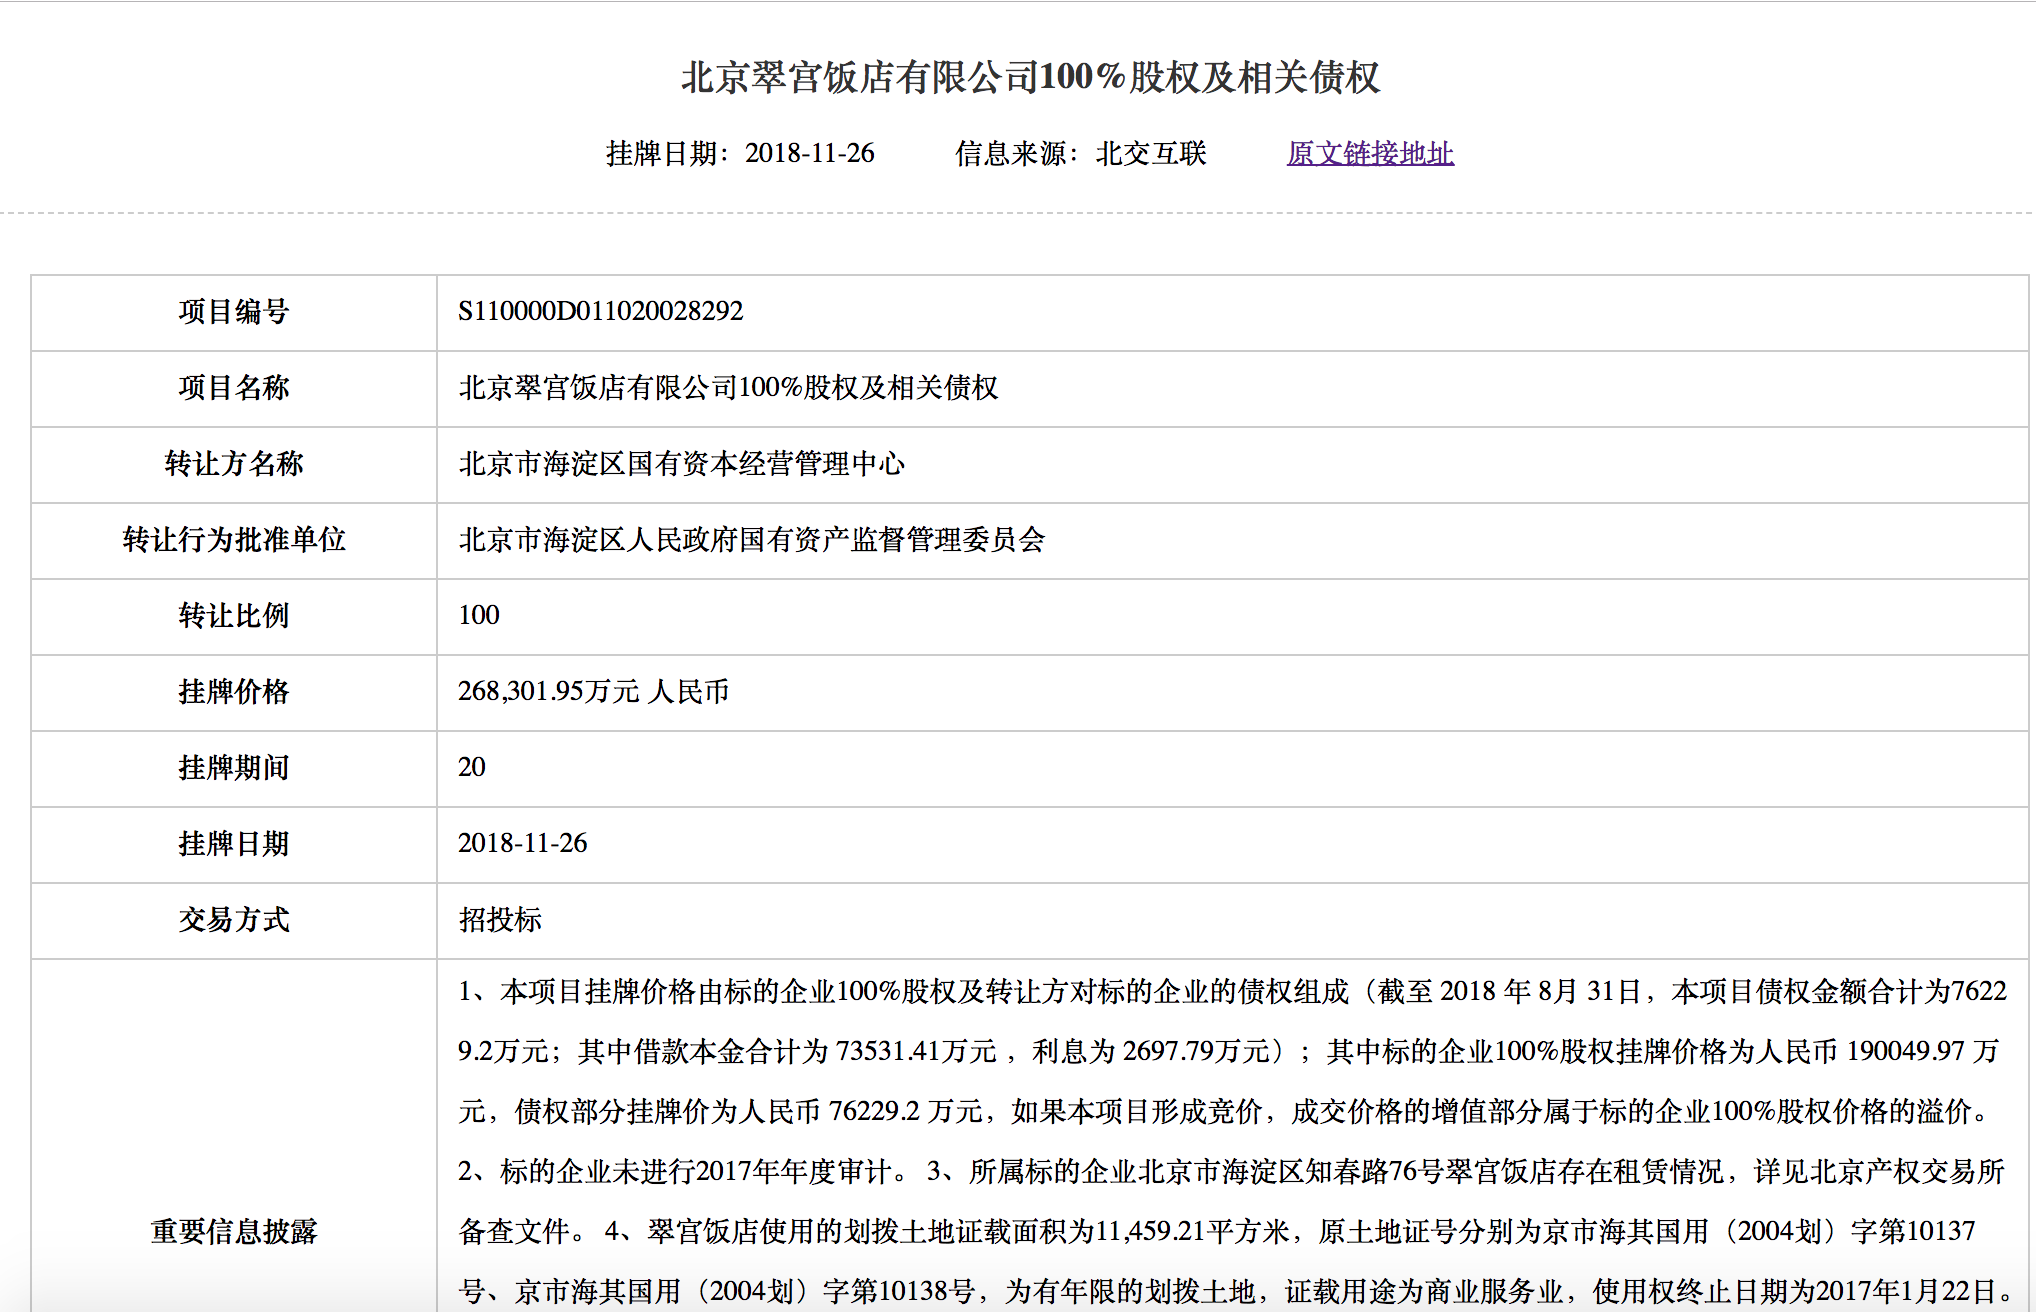
Task: Click the header listing date 挂牌日期：2018-11-26
Action: pos(740,153)
